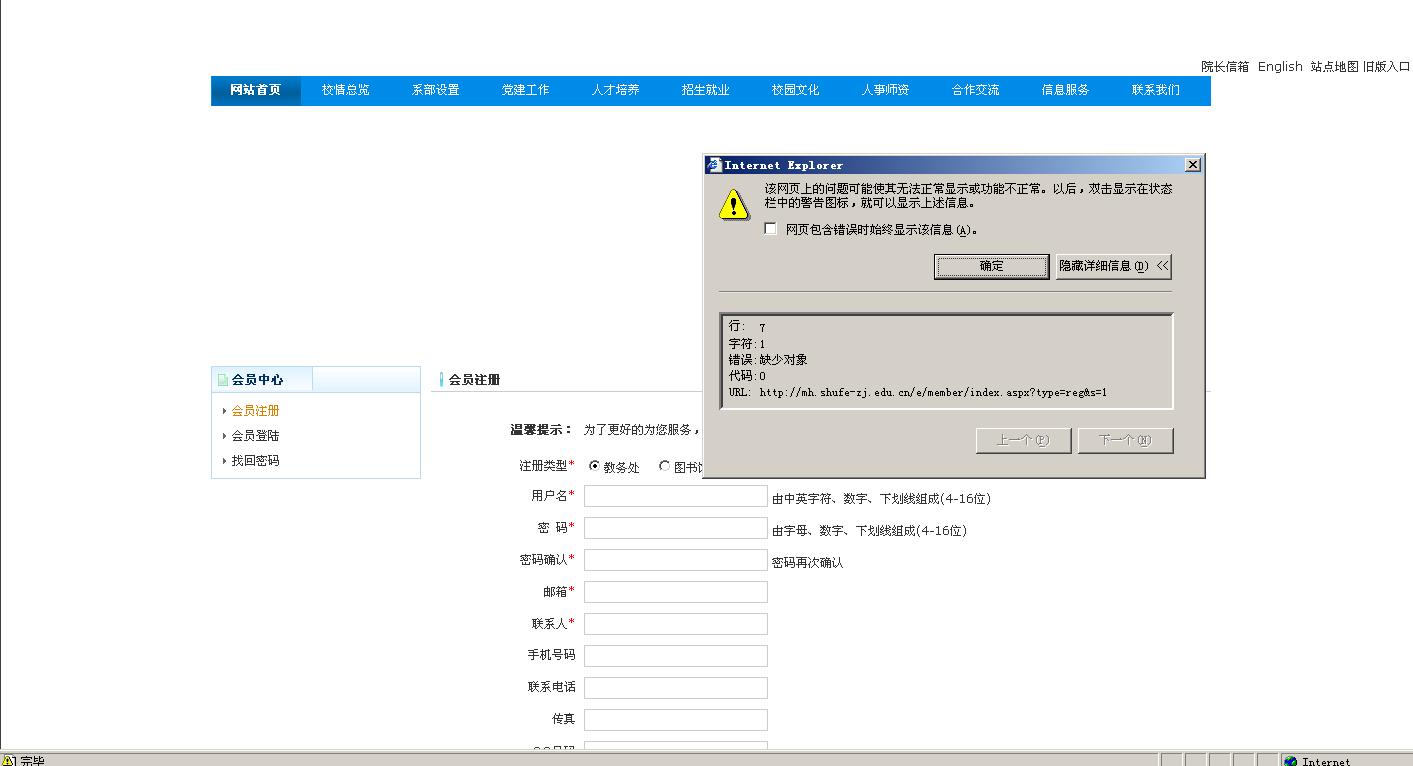Close the Internet Explorer error dialog
This screenshot has height=766, width=1413.
[x=1192, y=164]
